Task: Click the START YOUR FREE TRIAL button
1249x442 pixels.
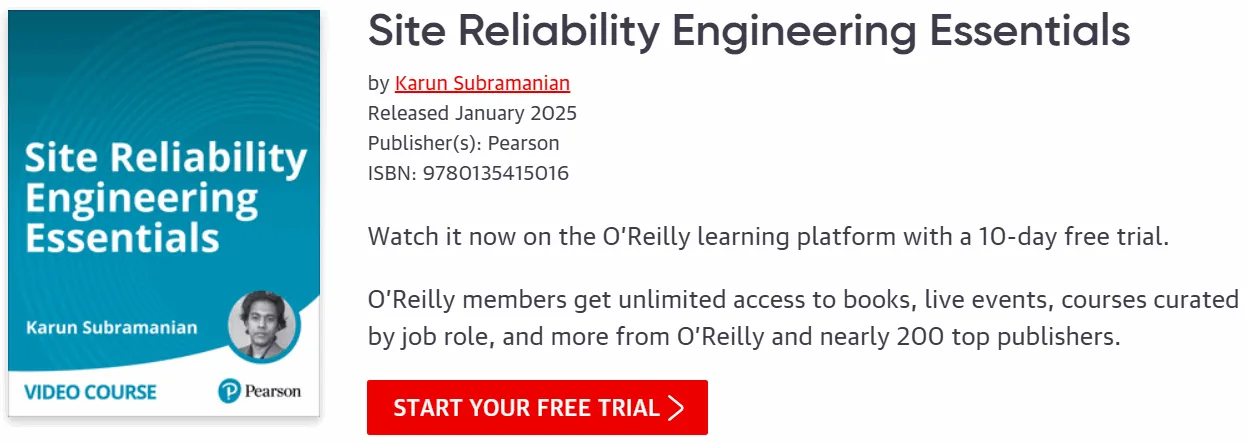Action: [537, 407]
